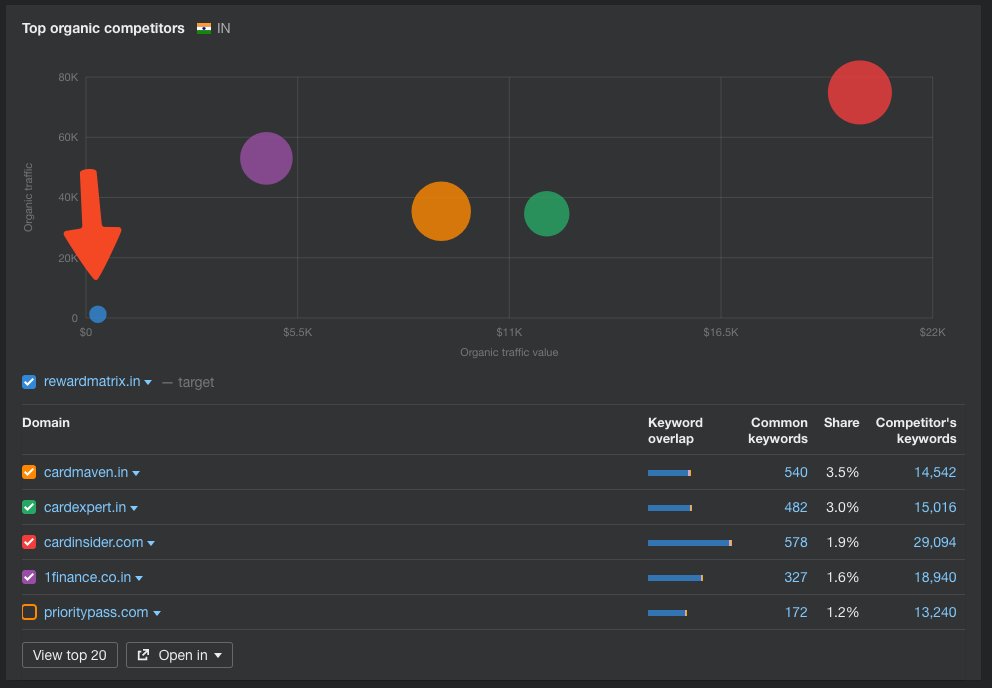Click competitor's keywords value 14,542
Image resolution: width=992 pixels, height=688 pixels.
(x=935, y=472)
